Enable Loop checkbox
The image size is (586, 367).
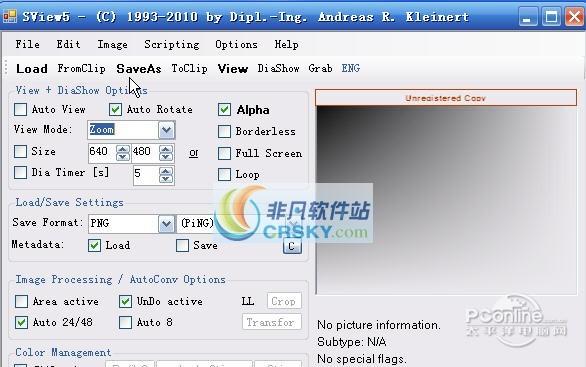(x=224, y=175)
